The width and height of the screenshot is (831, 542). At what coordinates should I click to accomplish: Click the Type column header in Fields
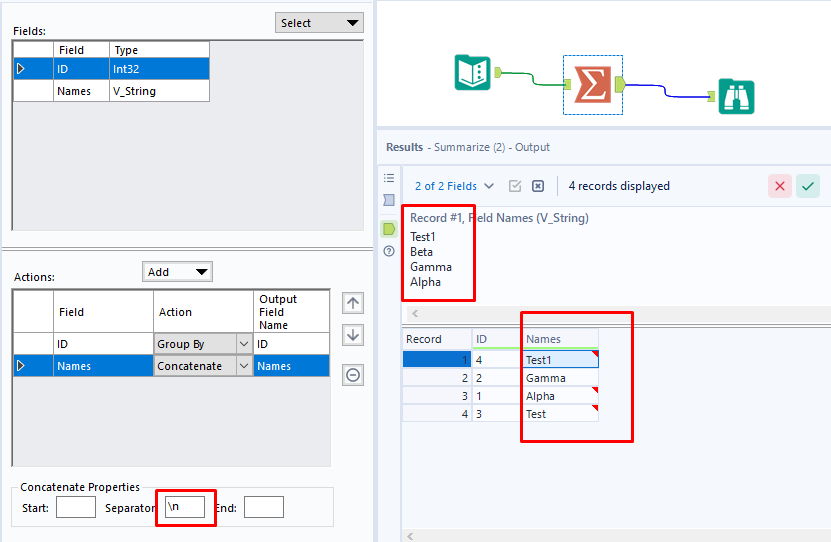160,50
